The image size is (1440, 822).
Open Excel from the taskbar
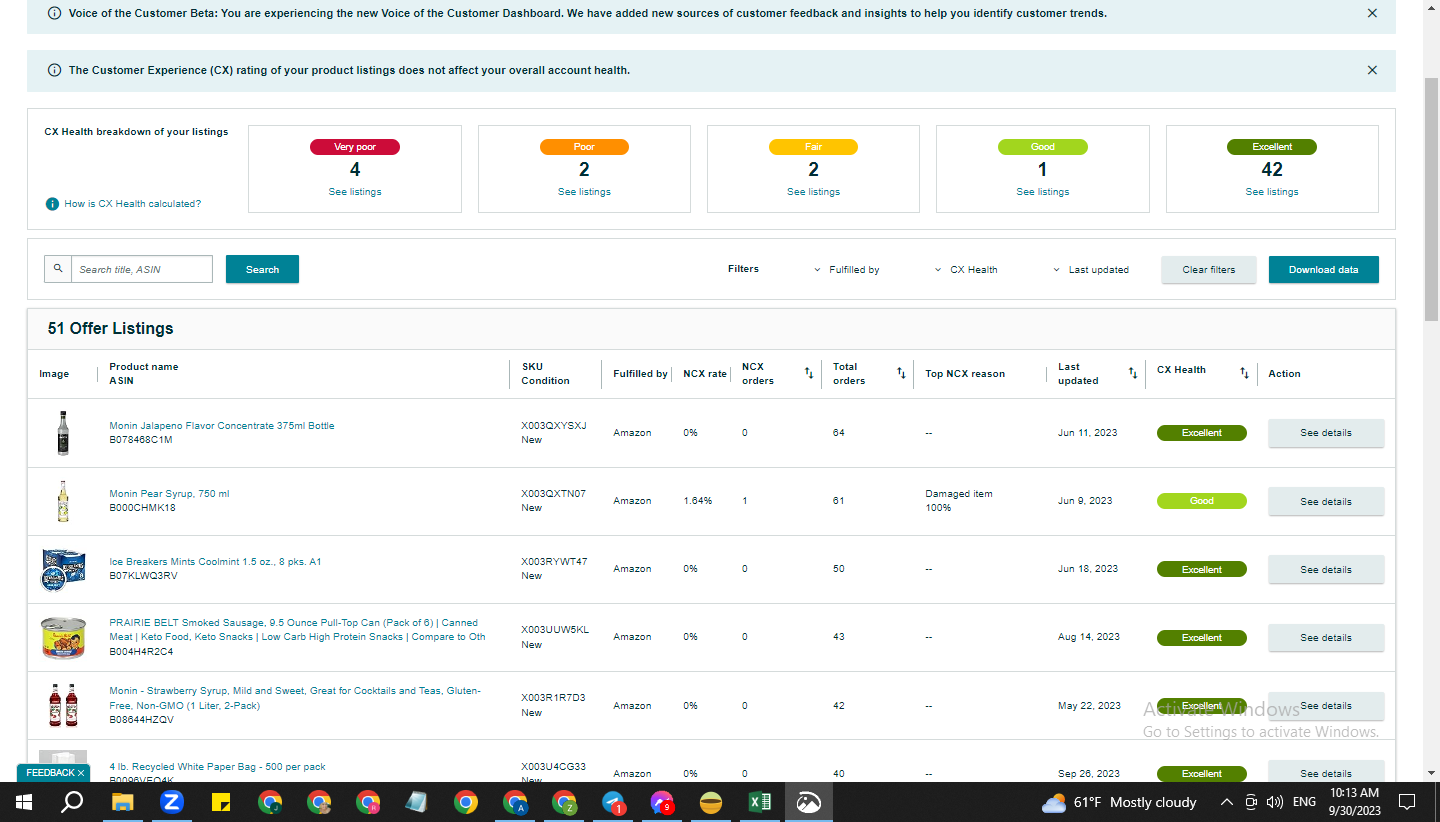click(759, 802)
